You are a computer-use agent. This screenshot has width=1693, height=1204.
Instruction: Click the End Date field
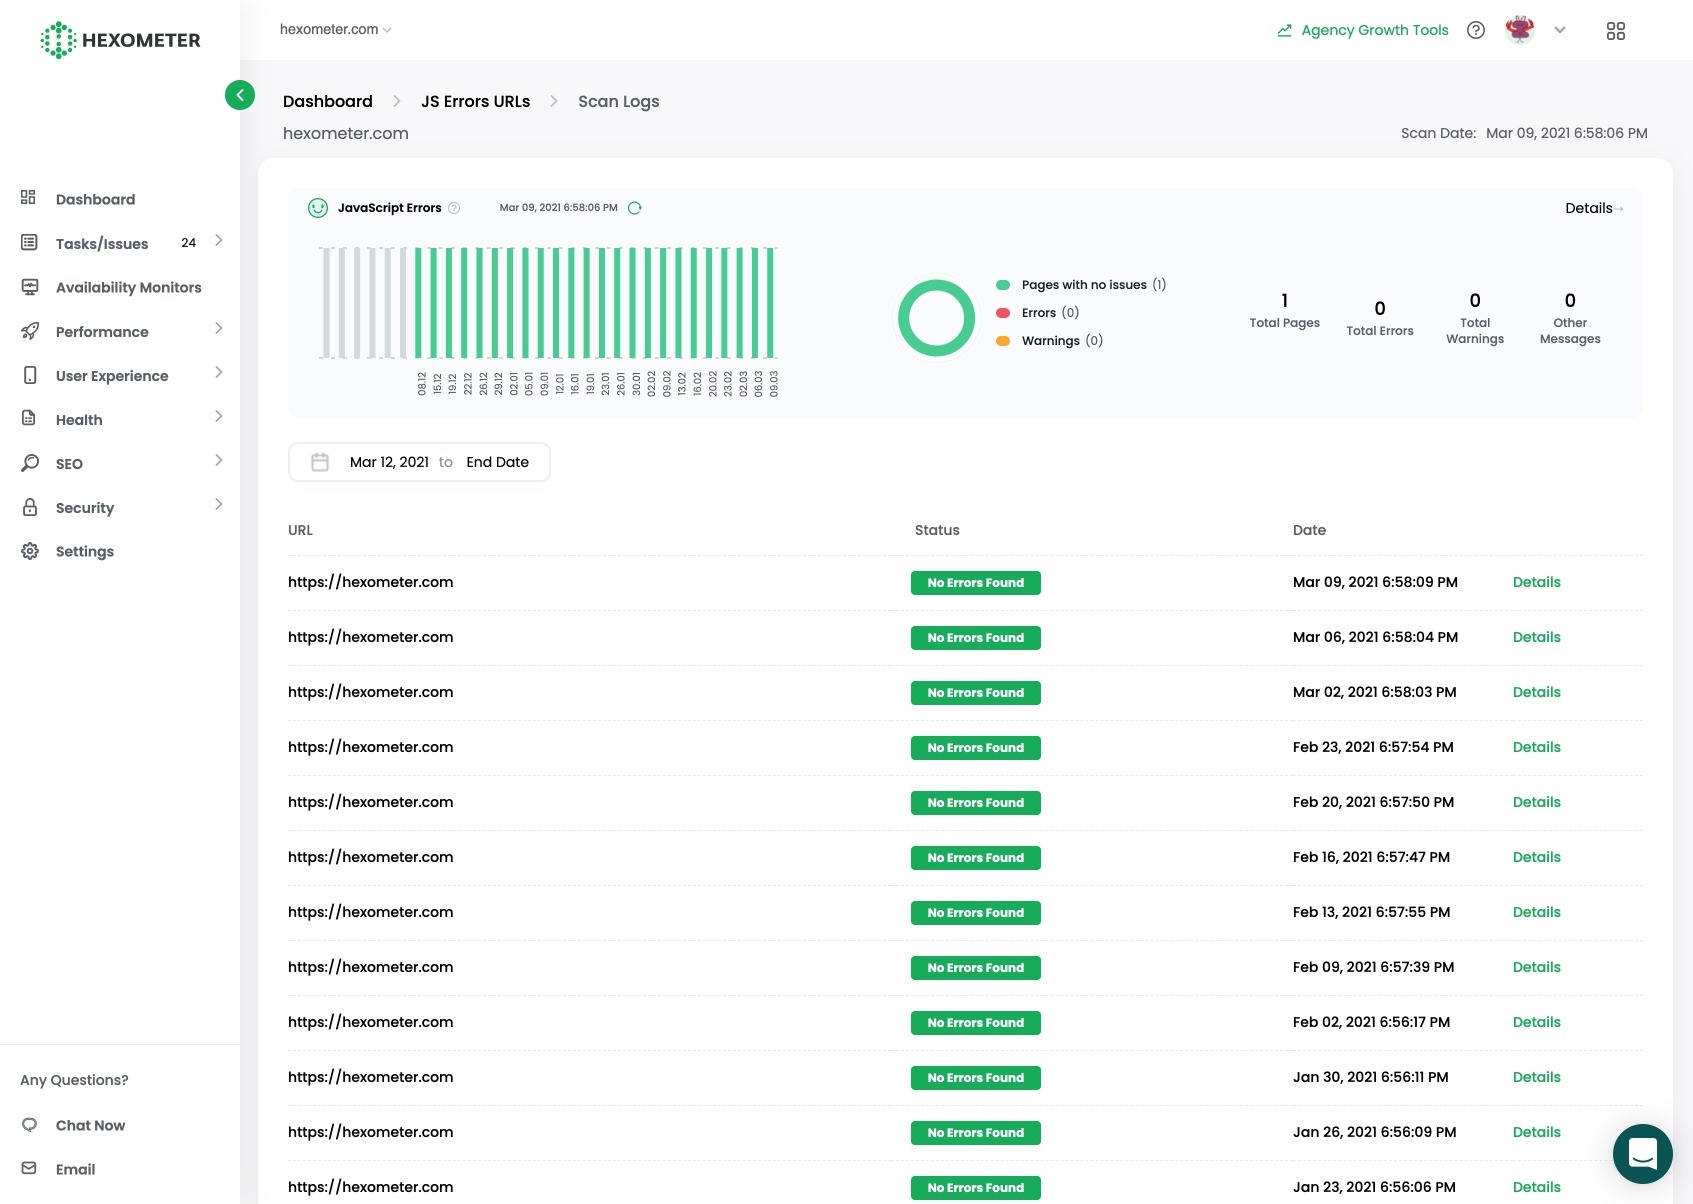(x=498, y=462)
